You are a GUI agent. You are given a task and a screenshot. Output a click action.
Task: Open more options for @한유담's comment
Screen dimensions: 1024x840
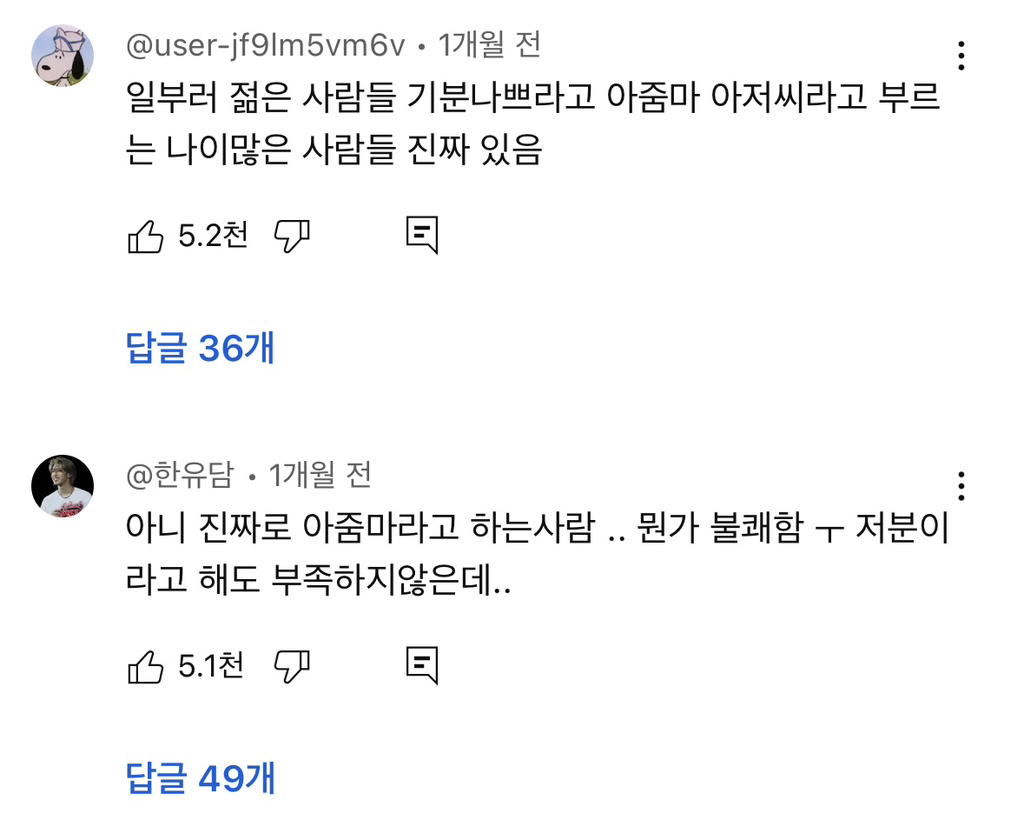point(961,486)
